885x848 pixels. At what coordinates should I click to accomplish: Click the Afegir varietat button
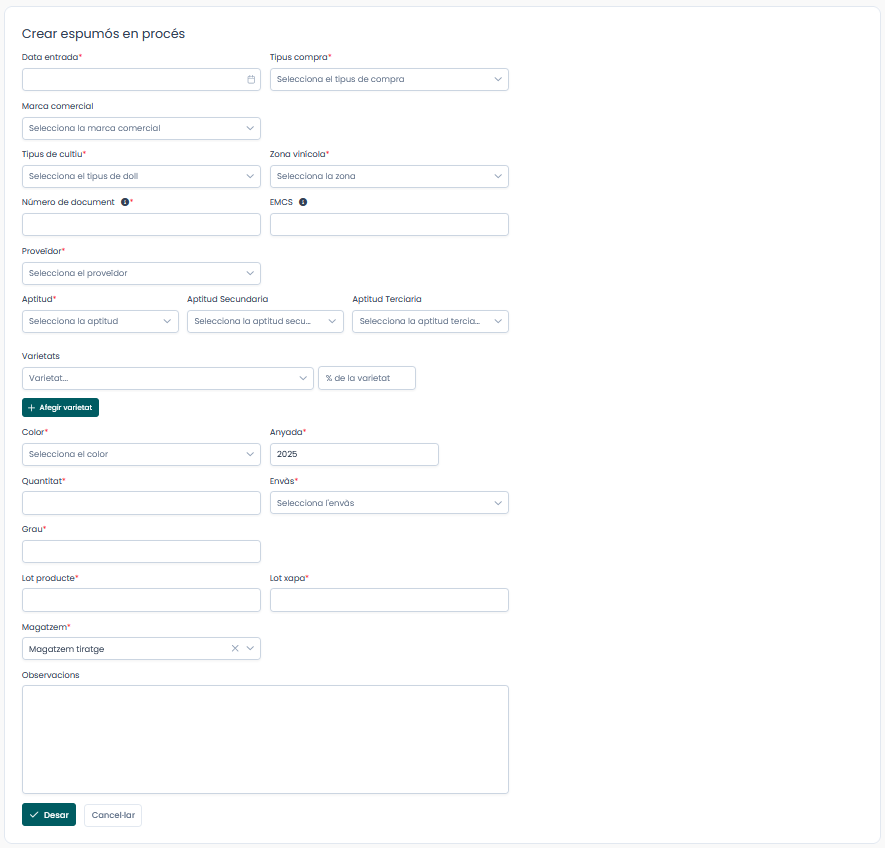coord(60,408)
